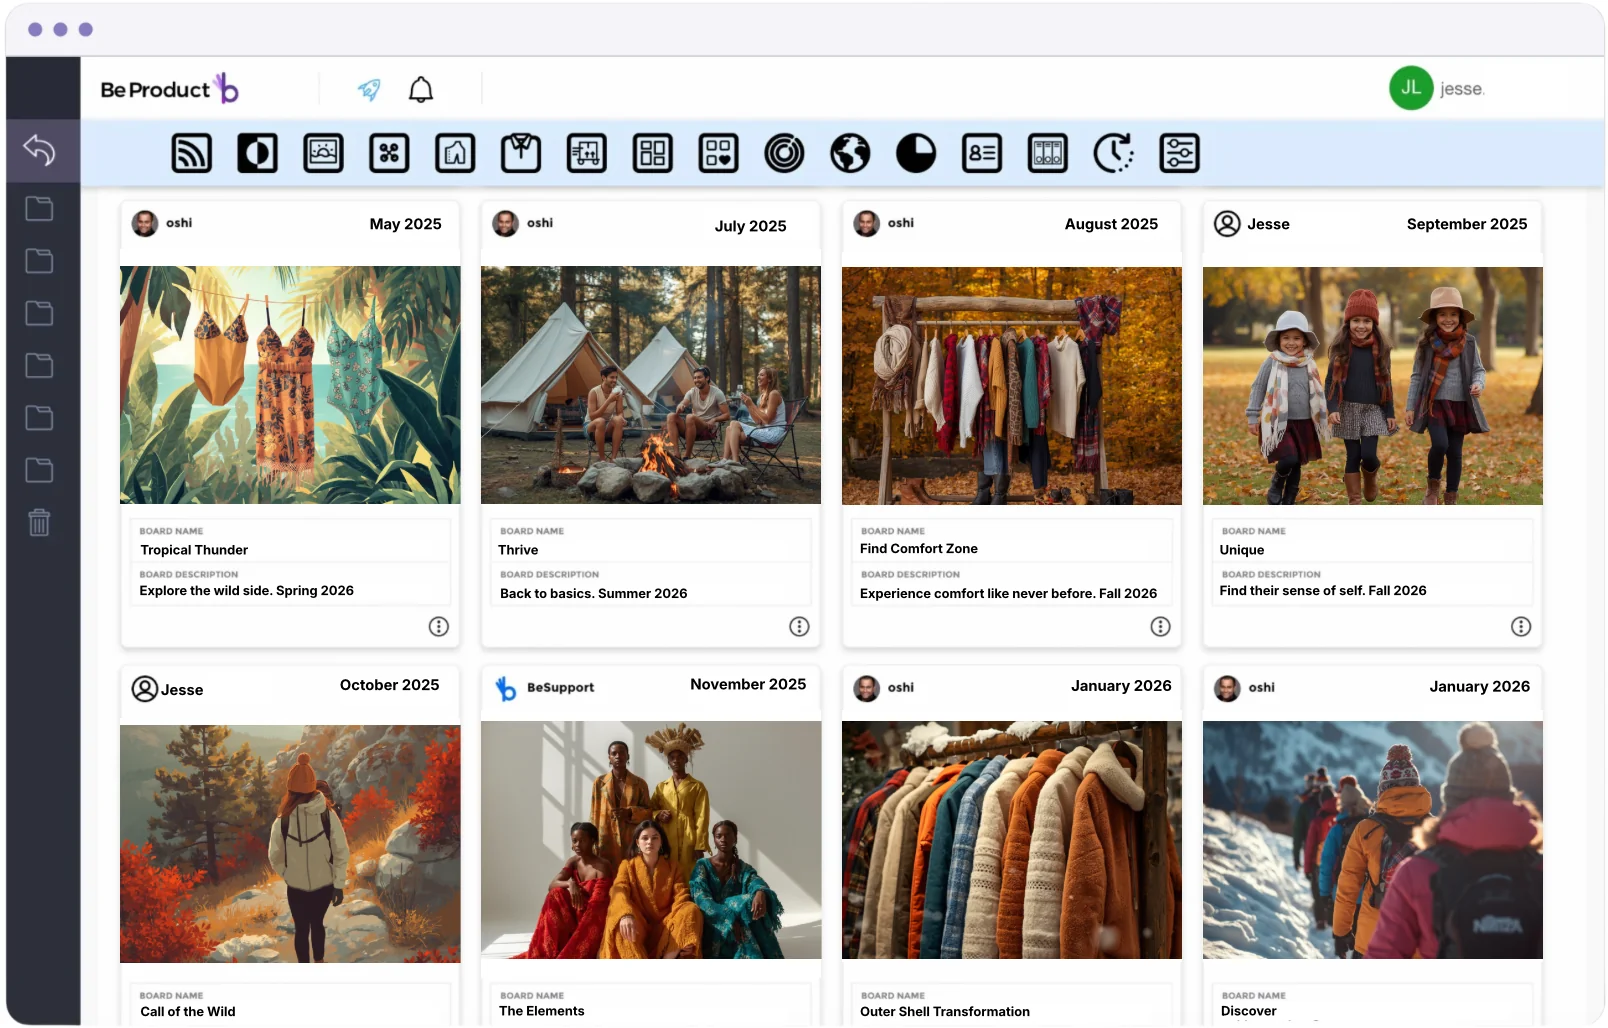Click the jesse username in header

(1462, 89)
